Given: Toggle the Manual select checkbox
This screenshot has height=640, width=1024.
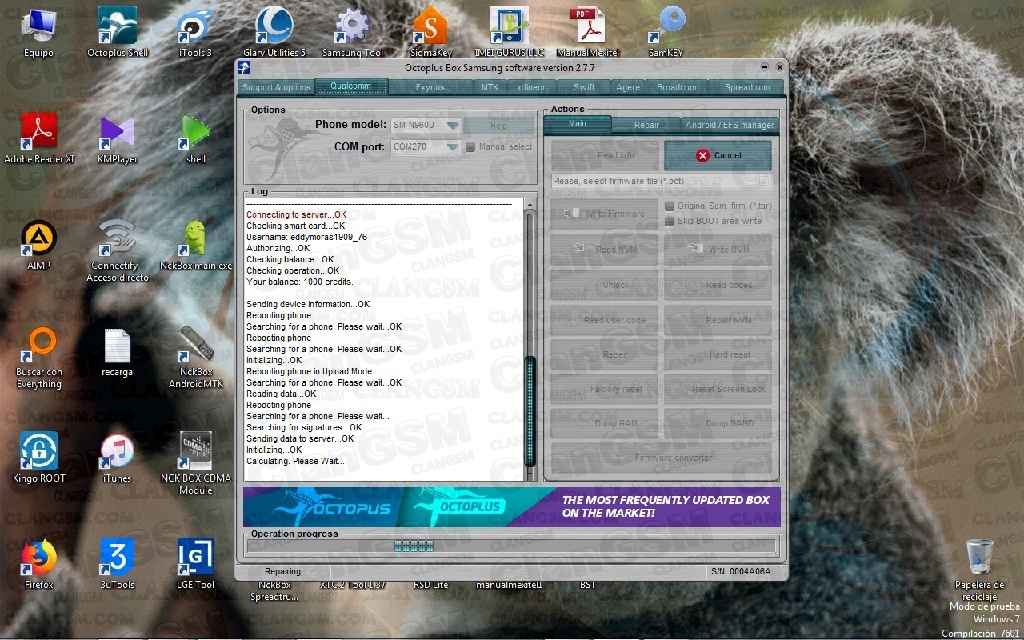Looking at the screenshot, I should pos(470,148).
